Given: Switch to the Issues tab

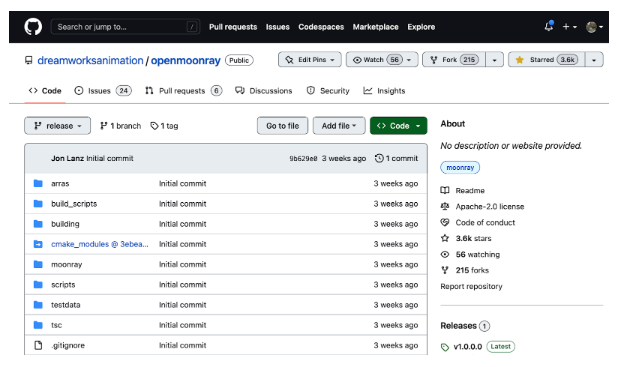Looking at the screenshot, I should [103, 91].
